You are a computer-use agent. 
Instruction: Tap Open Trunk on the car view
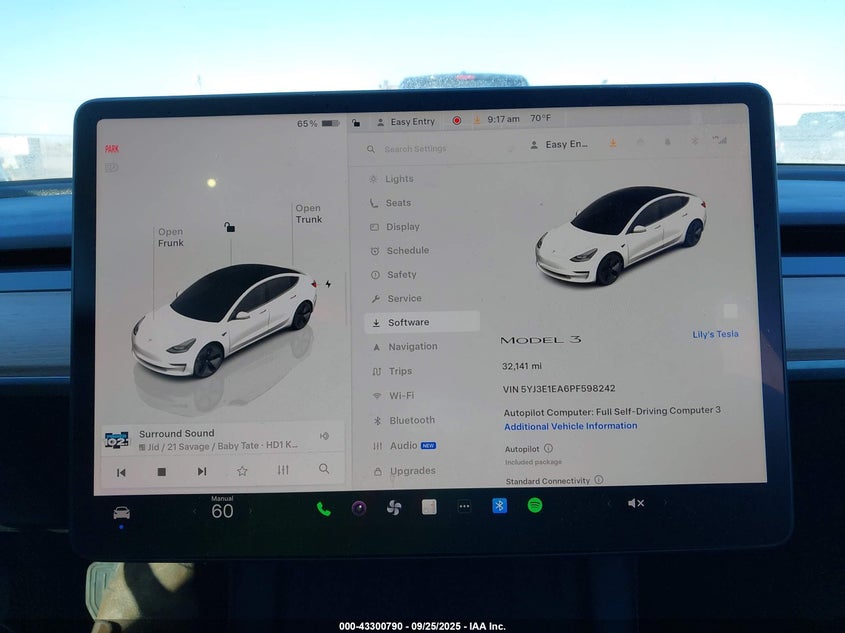(308, 214)
